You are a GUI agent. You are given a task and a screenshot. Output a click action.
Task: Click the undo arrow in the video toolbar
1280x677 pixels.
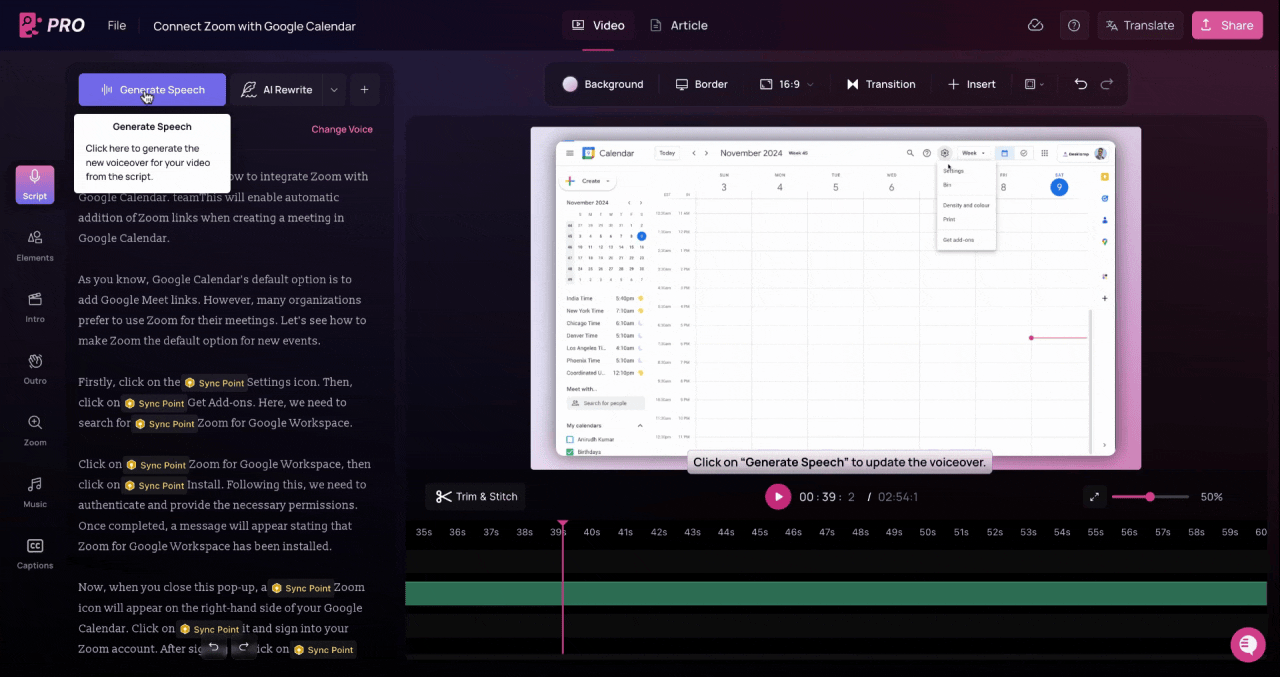point(1080,84)
